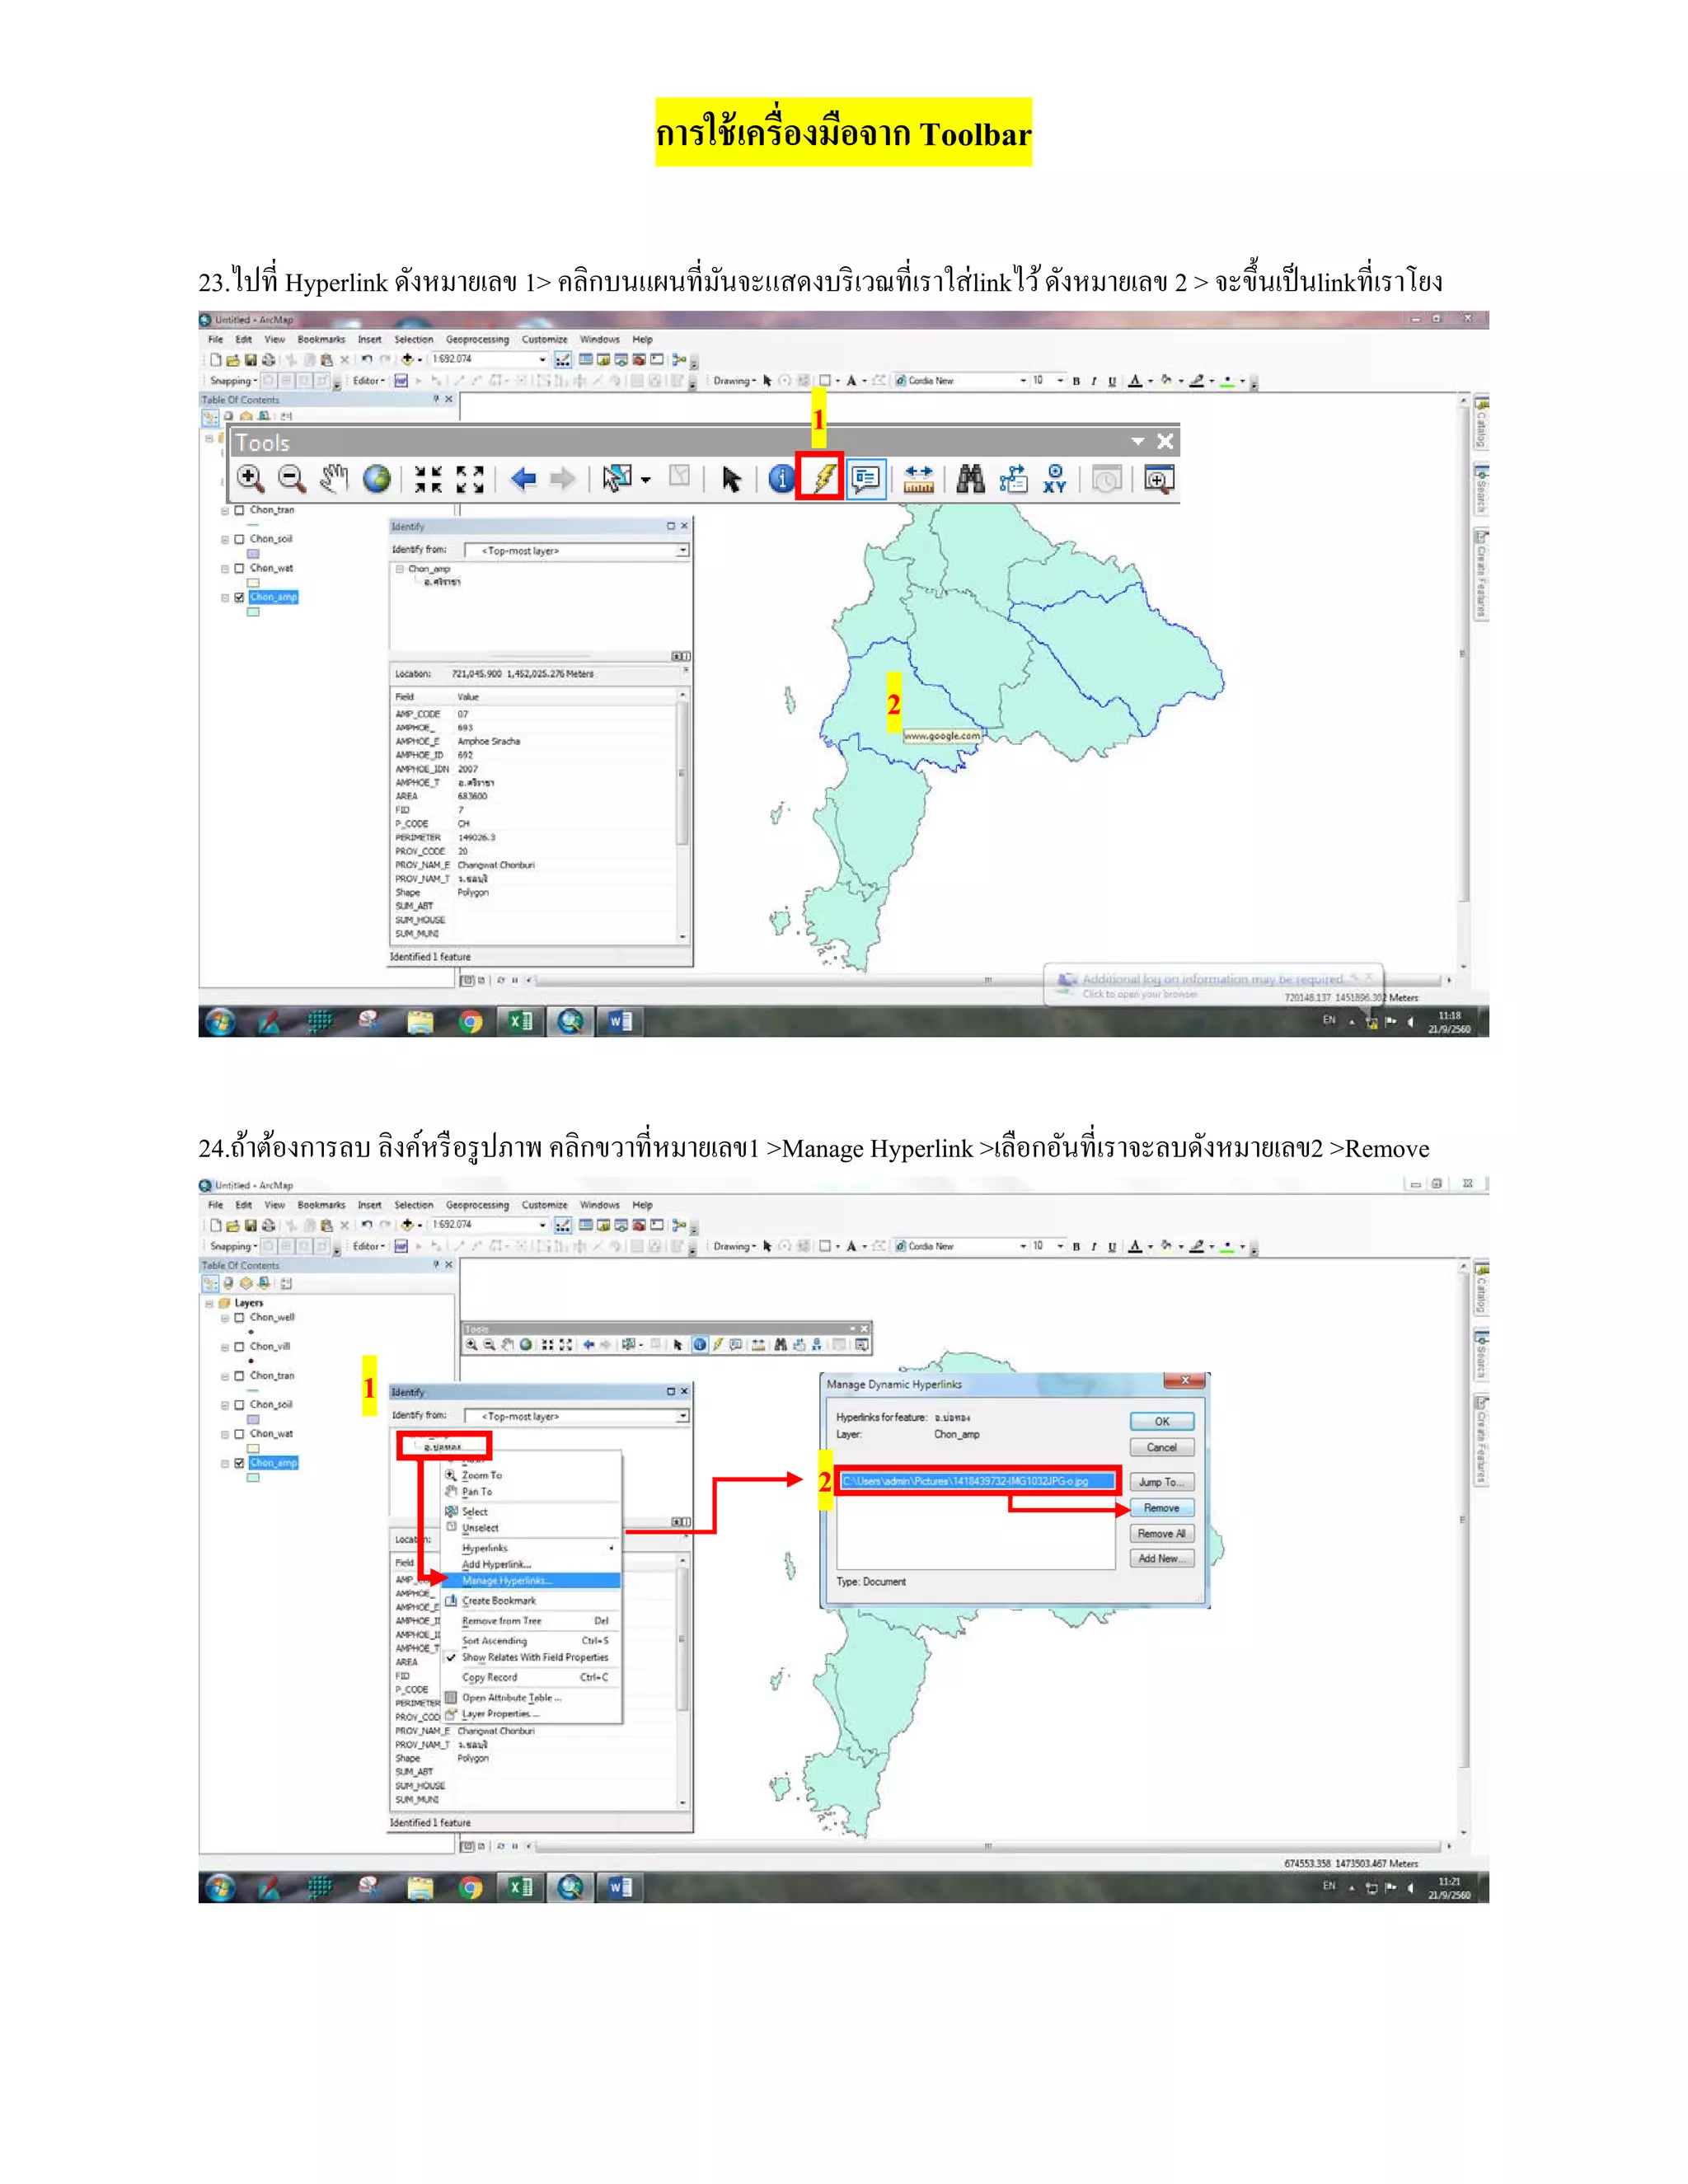Click Jump To in Manage Dynamic Hyperlinks dialog

click(x=1161, y=1482)
